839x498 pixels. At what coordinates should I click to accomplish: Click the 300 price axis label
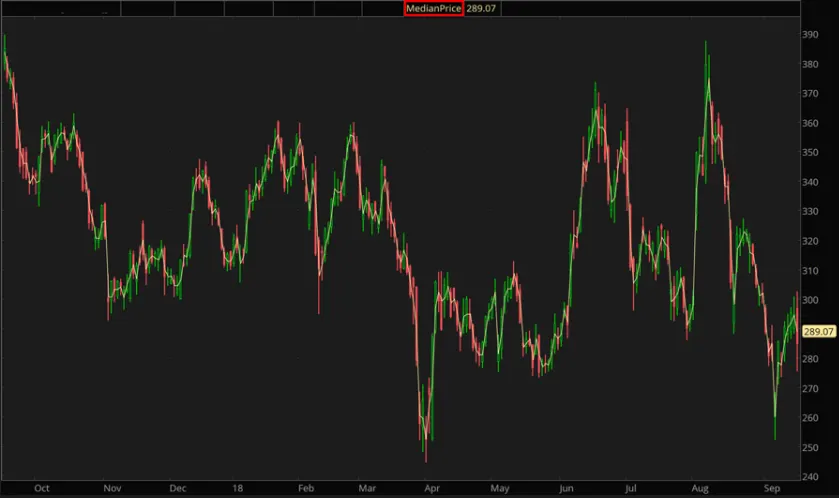pos(810,300)
